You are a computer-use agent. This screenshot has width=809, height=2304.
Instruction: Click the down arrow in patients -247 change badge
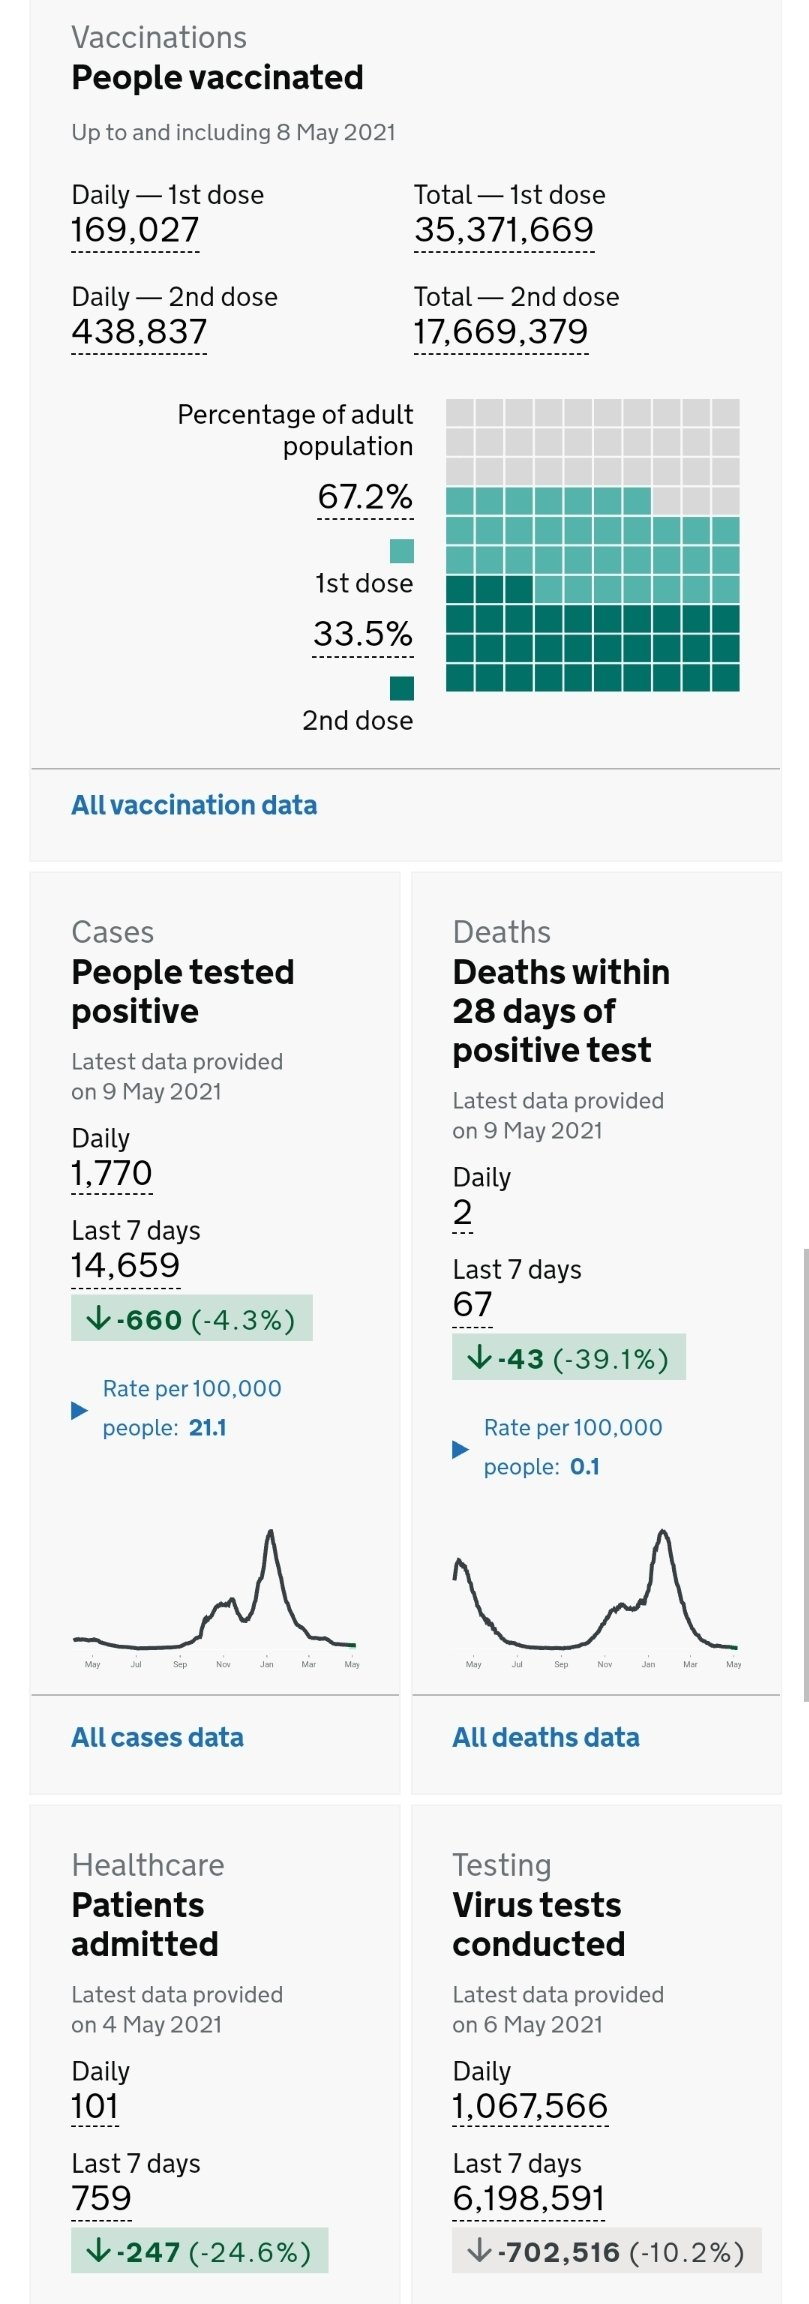click(98, 2251)
